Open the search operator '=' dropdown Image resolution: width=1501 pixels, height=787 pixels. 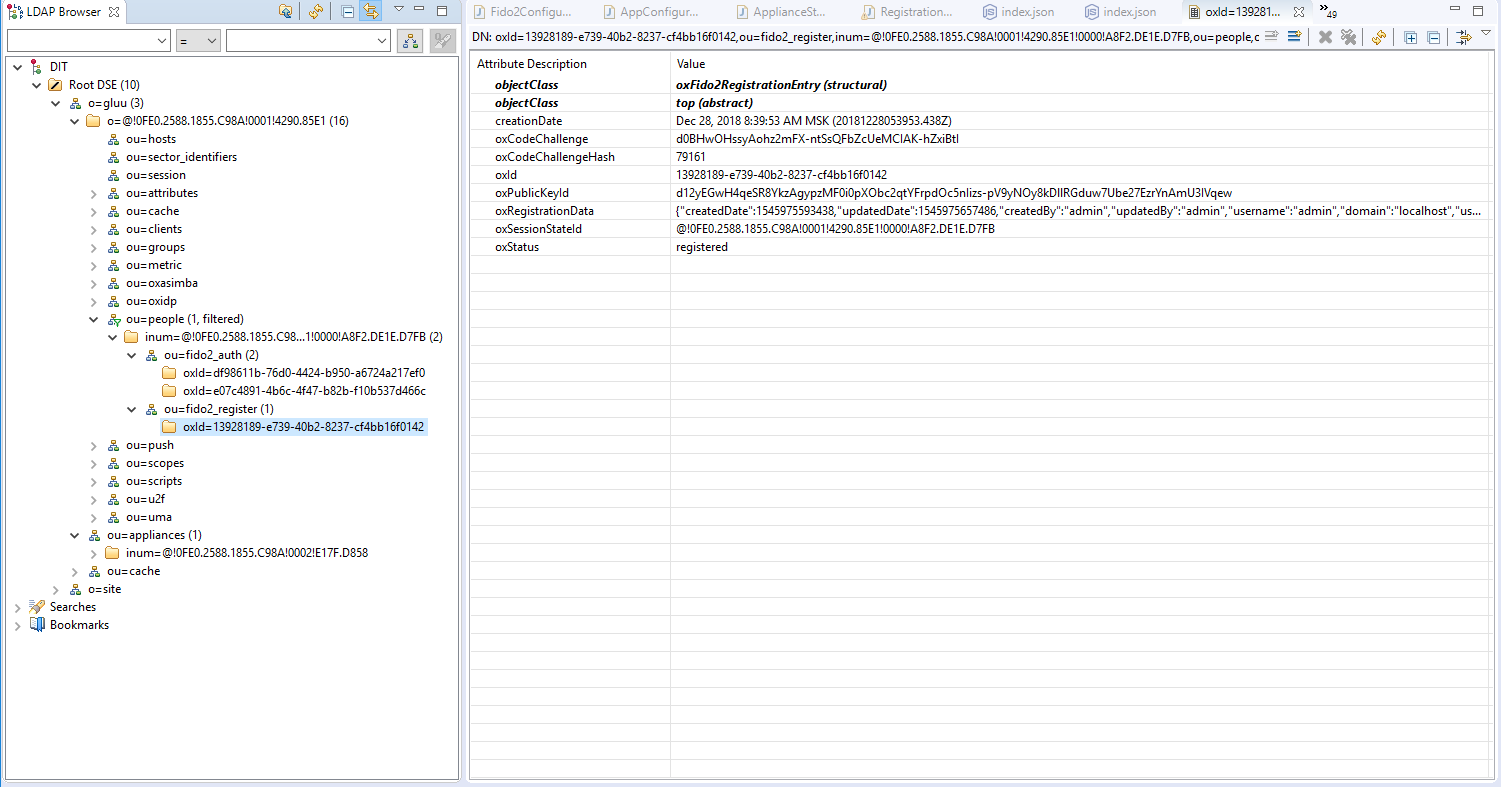click(198, 41)
